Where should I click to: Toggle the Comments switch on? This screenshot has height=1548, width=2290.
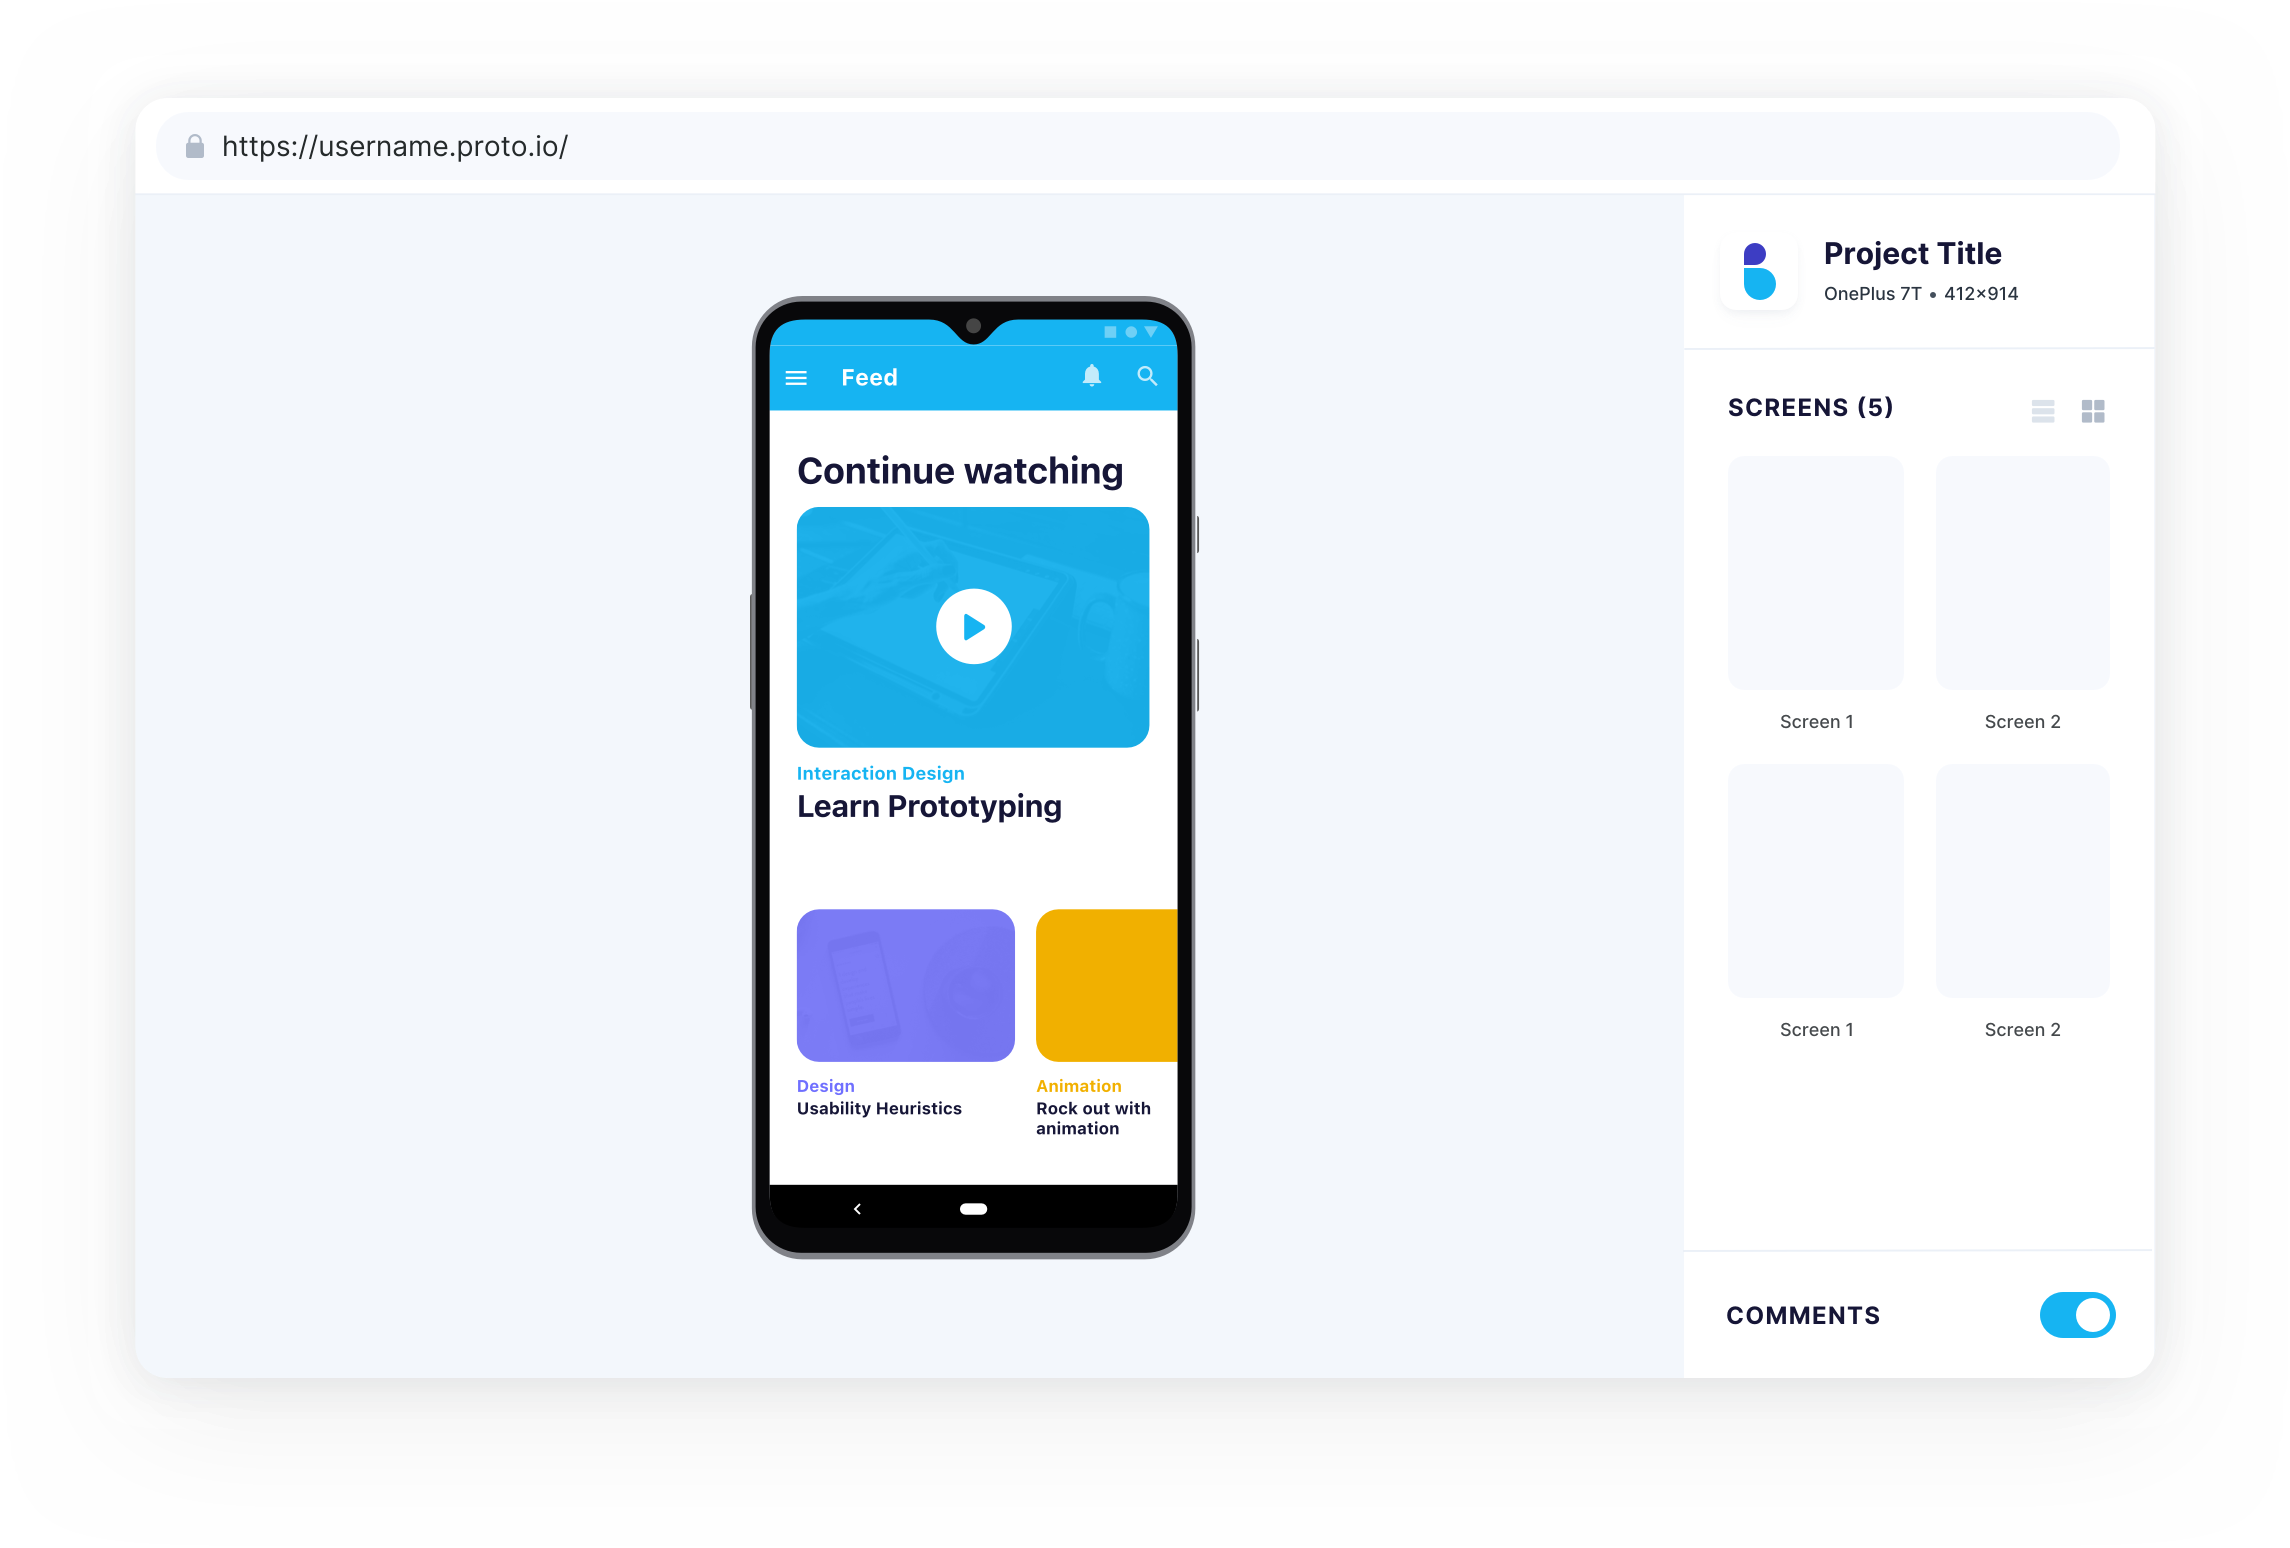[x=2076, y=1315]
